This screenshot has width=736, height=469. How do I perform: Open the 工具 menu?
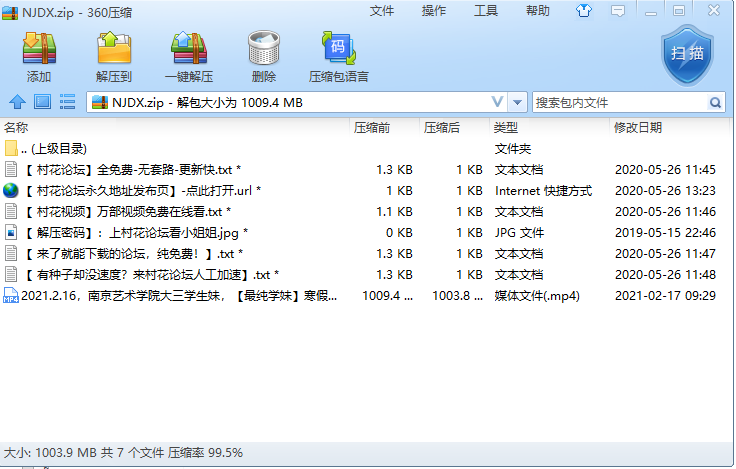486,11
